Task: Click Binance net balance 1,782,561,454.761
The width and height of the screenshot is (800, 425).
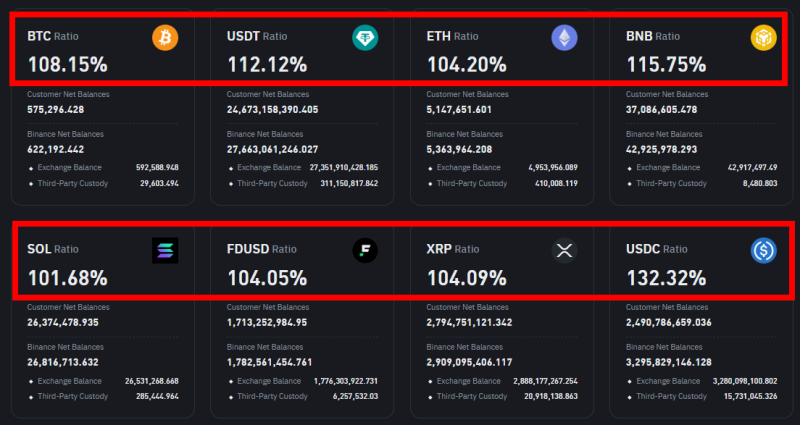Action: [x=269, y=362]
